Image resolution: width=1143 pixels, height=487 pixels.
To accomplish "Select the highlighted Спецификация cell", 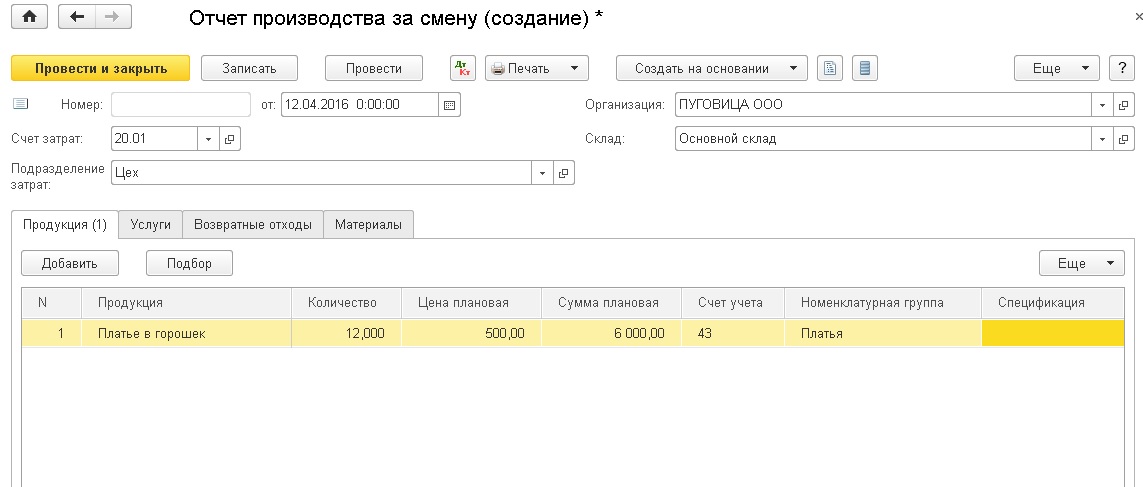I will tap(1053, 333).
